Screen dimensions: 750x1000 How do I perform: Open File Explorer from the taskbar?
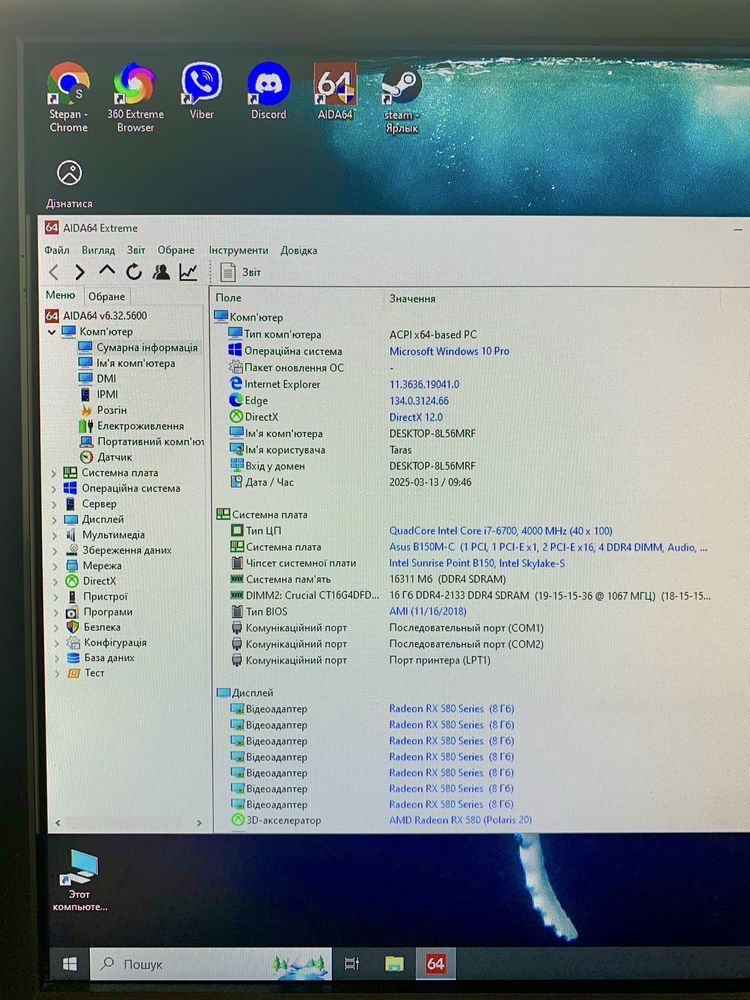(394, 963)
